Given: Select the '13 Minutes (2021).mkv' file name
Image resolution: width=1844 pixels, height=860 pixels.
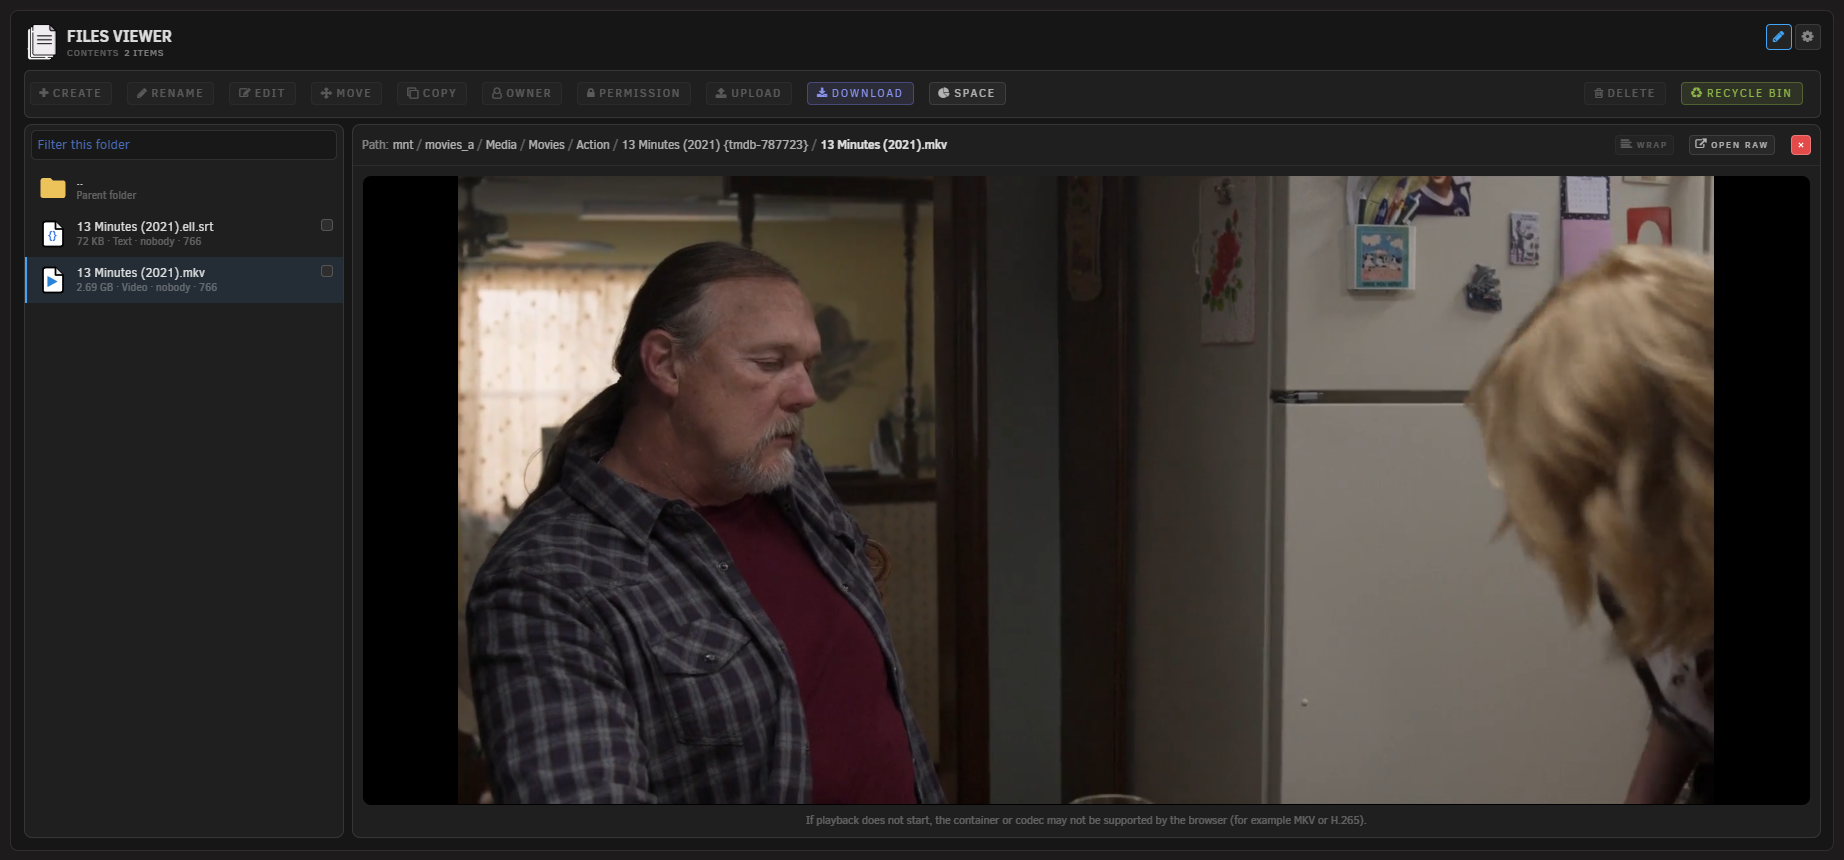Looking at the screenshot, I should [141, 273].
